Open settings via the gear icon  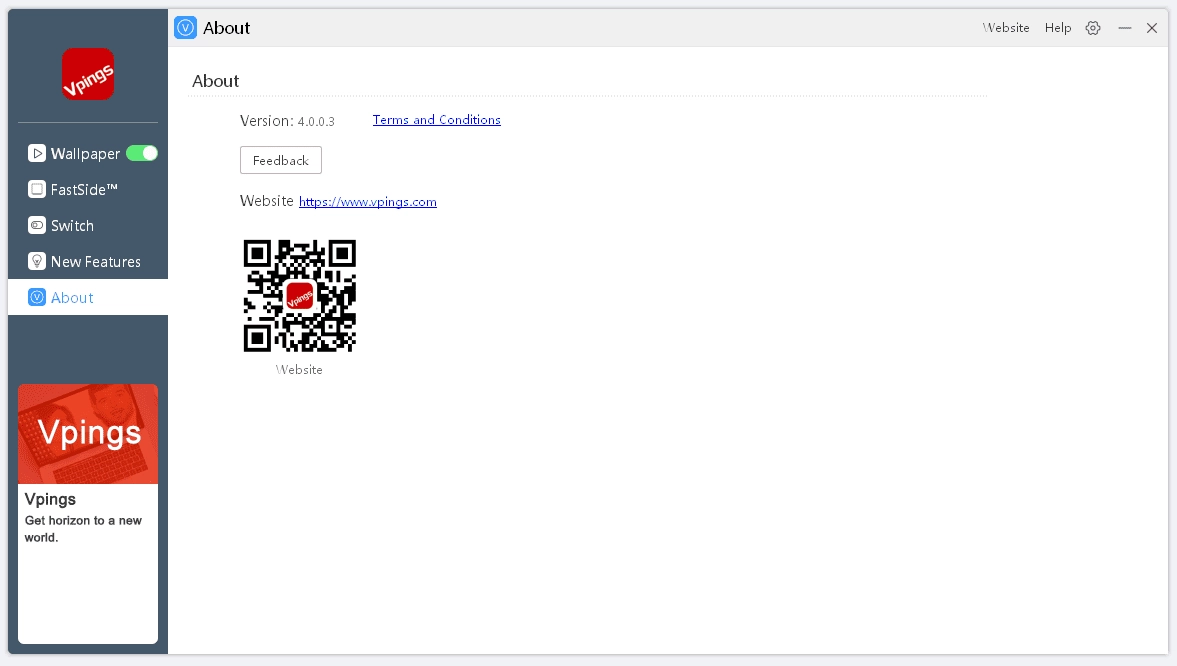[x=1093, y=28]
